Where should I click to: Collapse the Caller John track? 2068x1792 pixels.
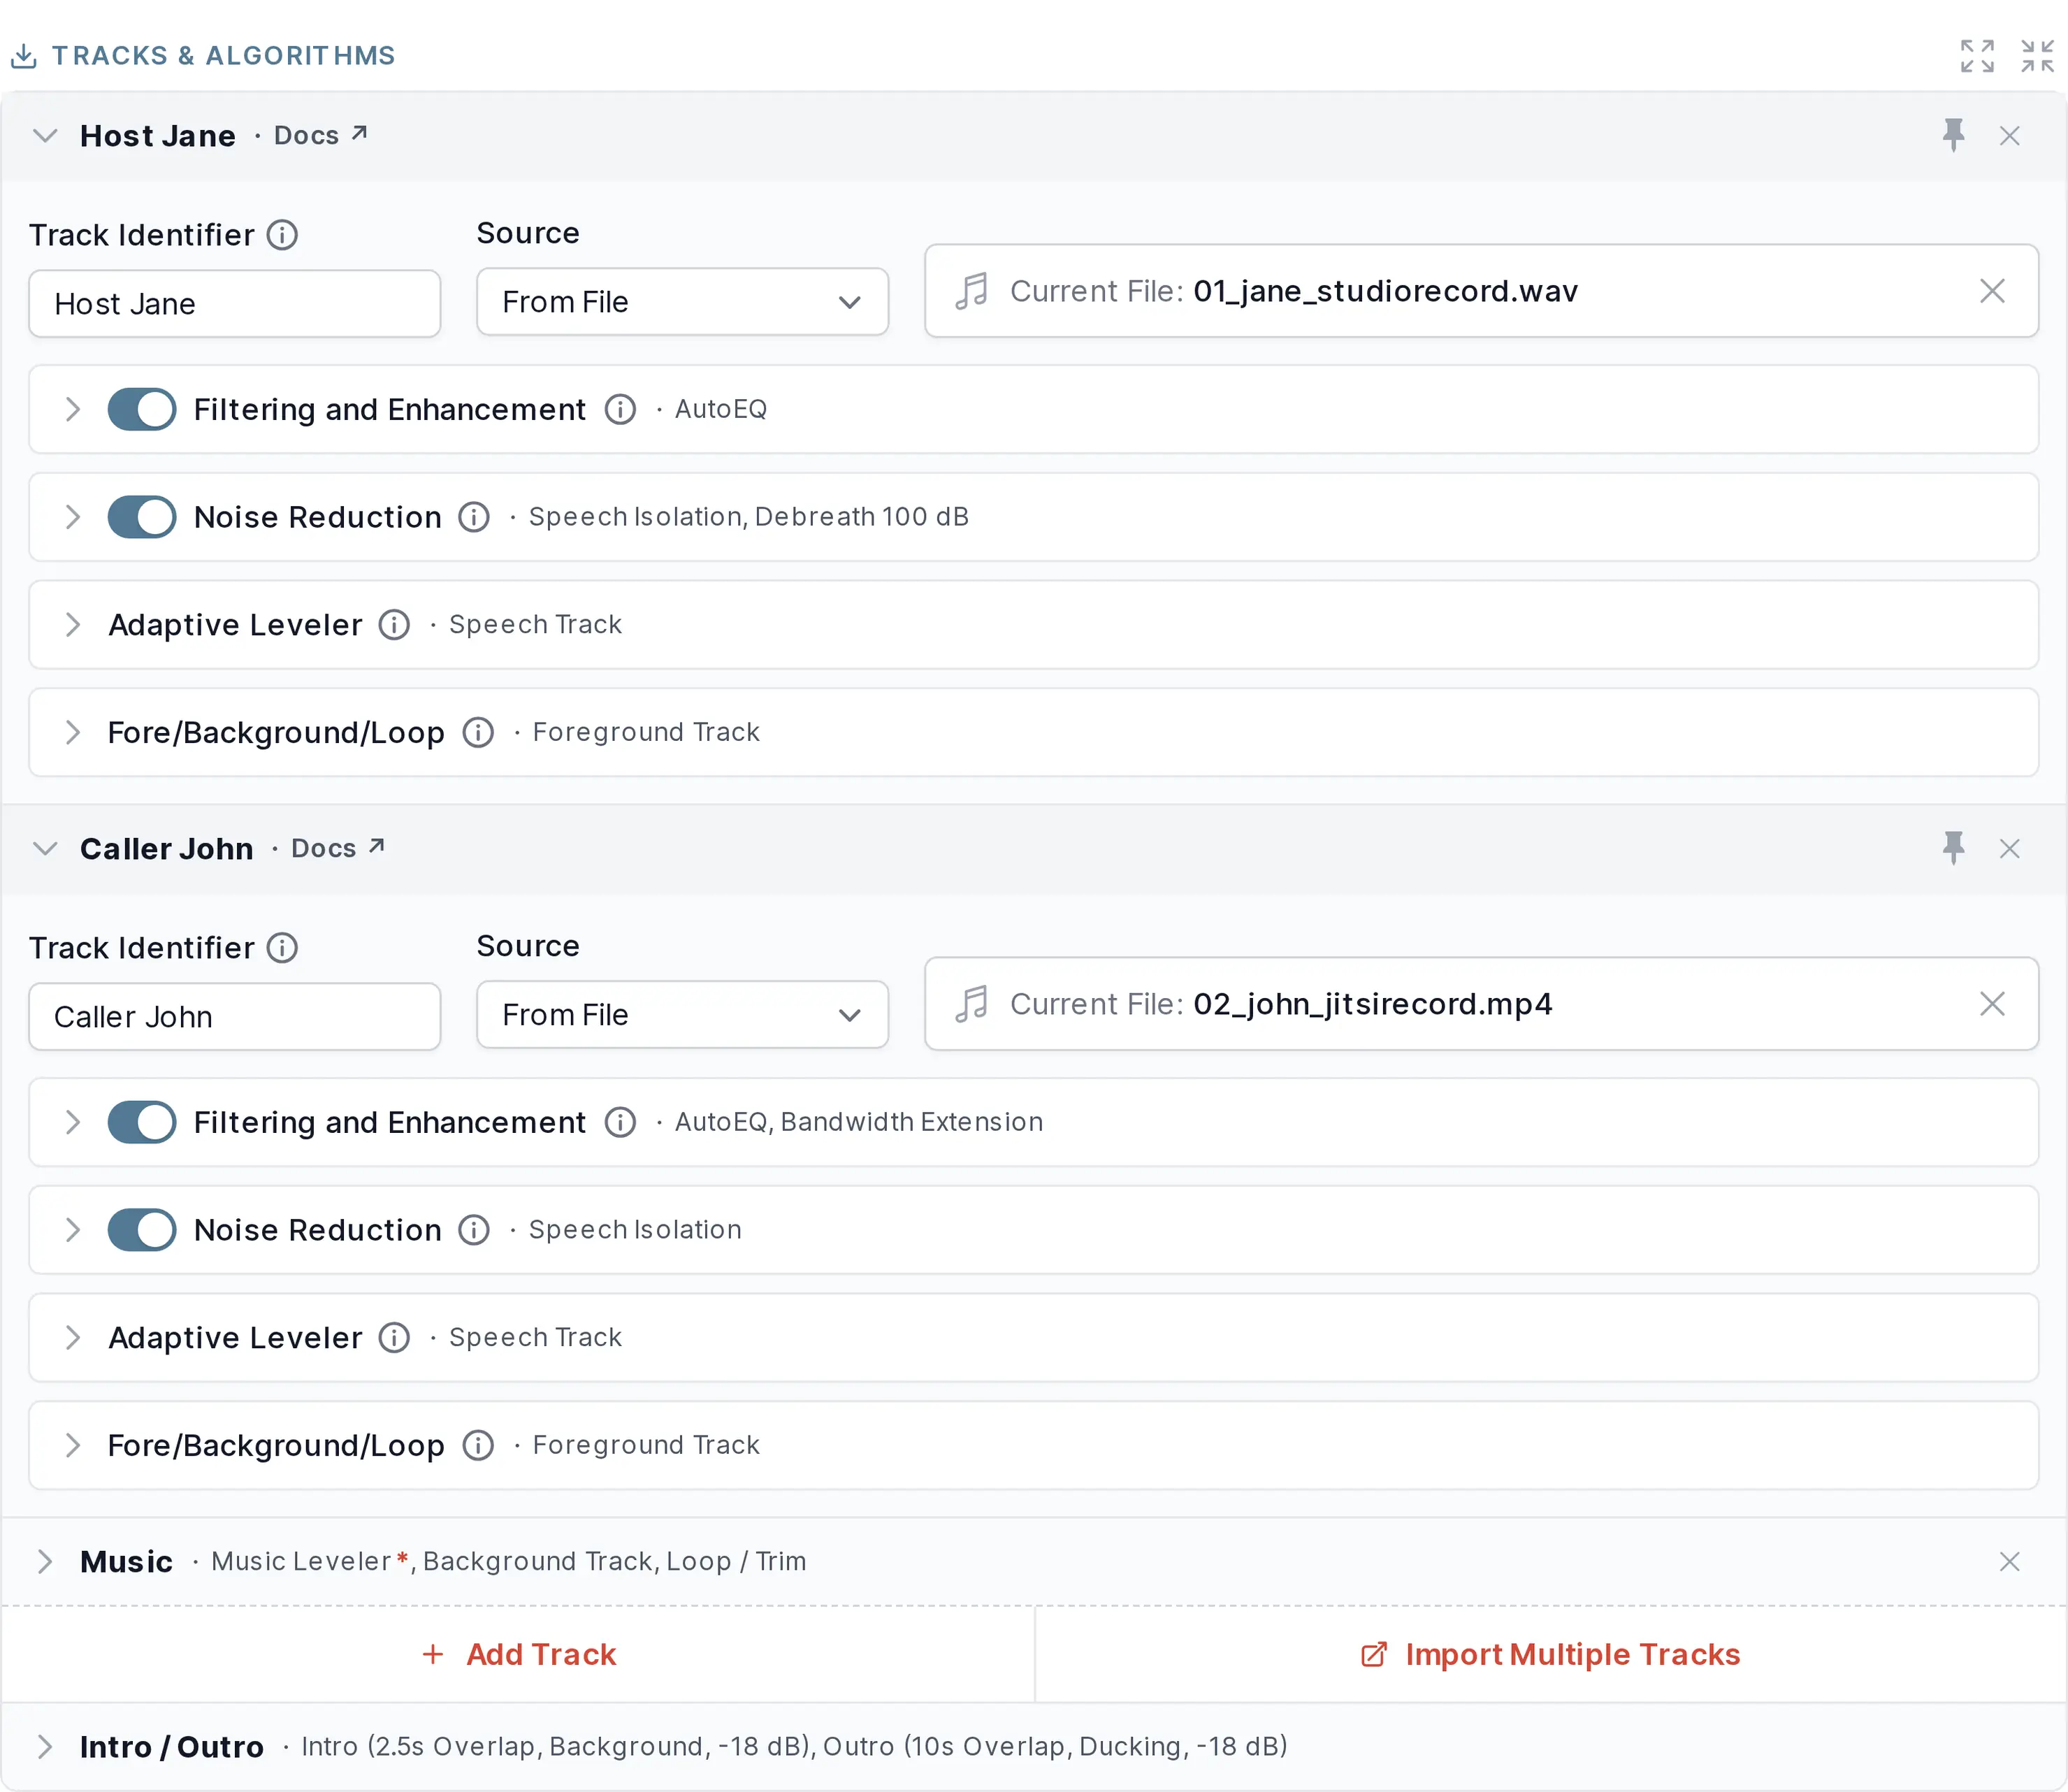(x=45, y=848)
